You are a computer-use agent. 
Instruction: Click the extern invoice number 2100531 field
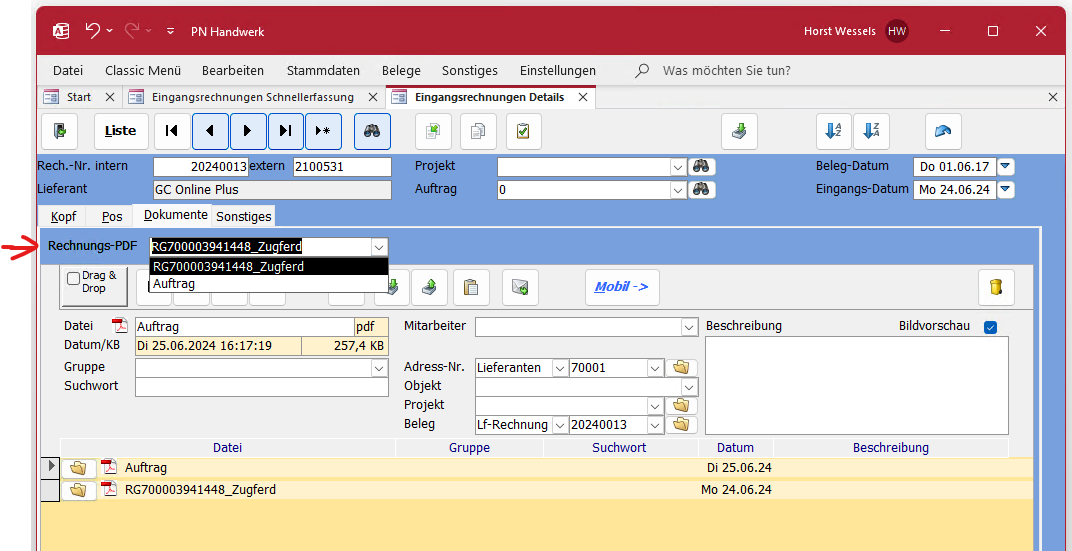[x=342, y=167]
